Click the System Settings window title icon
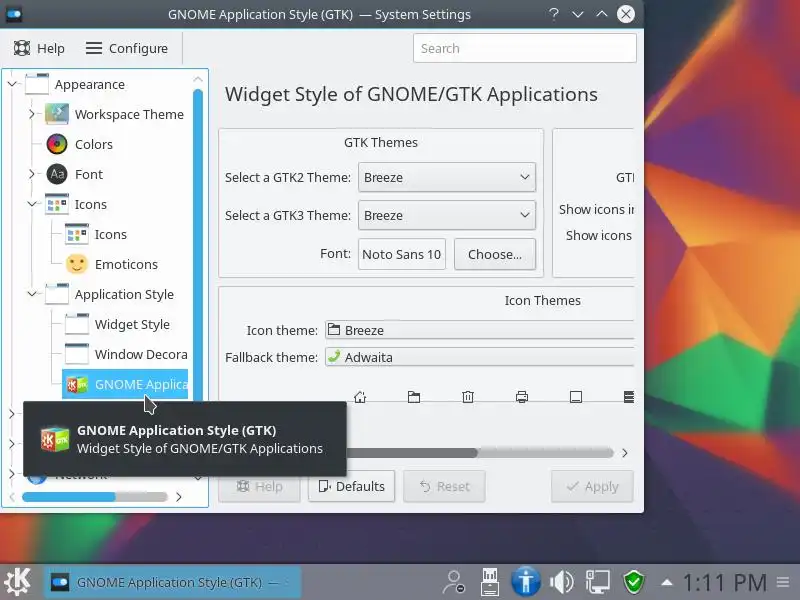Image resolution: width=800 pixels, height=600 pixels. 14,14
